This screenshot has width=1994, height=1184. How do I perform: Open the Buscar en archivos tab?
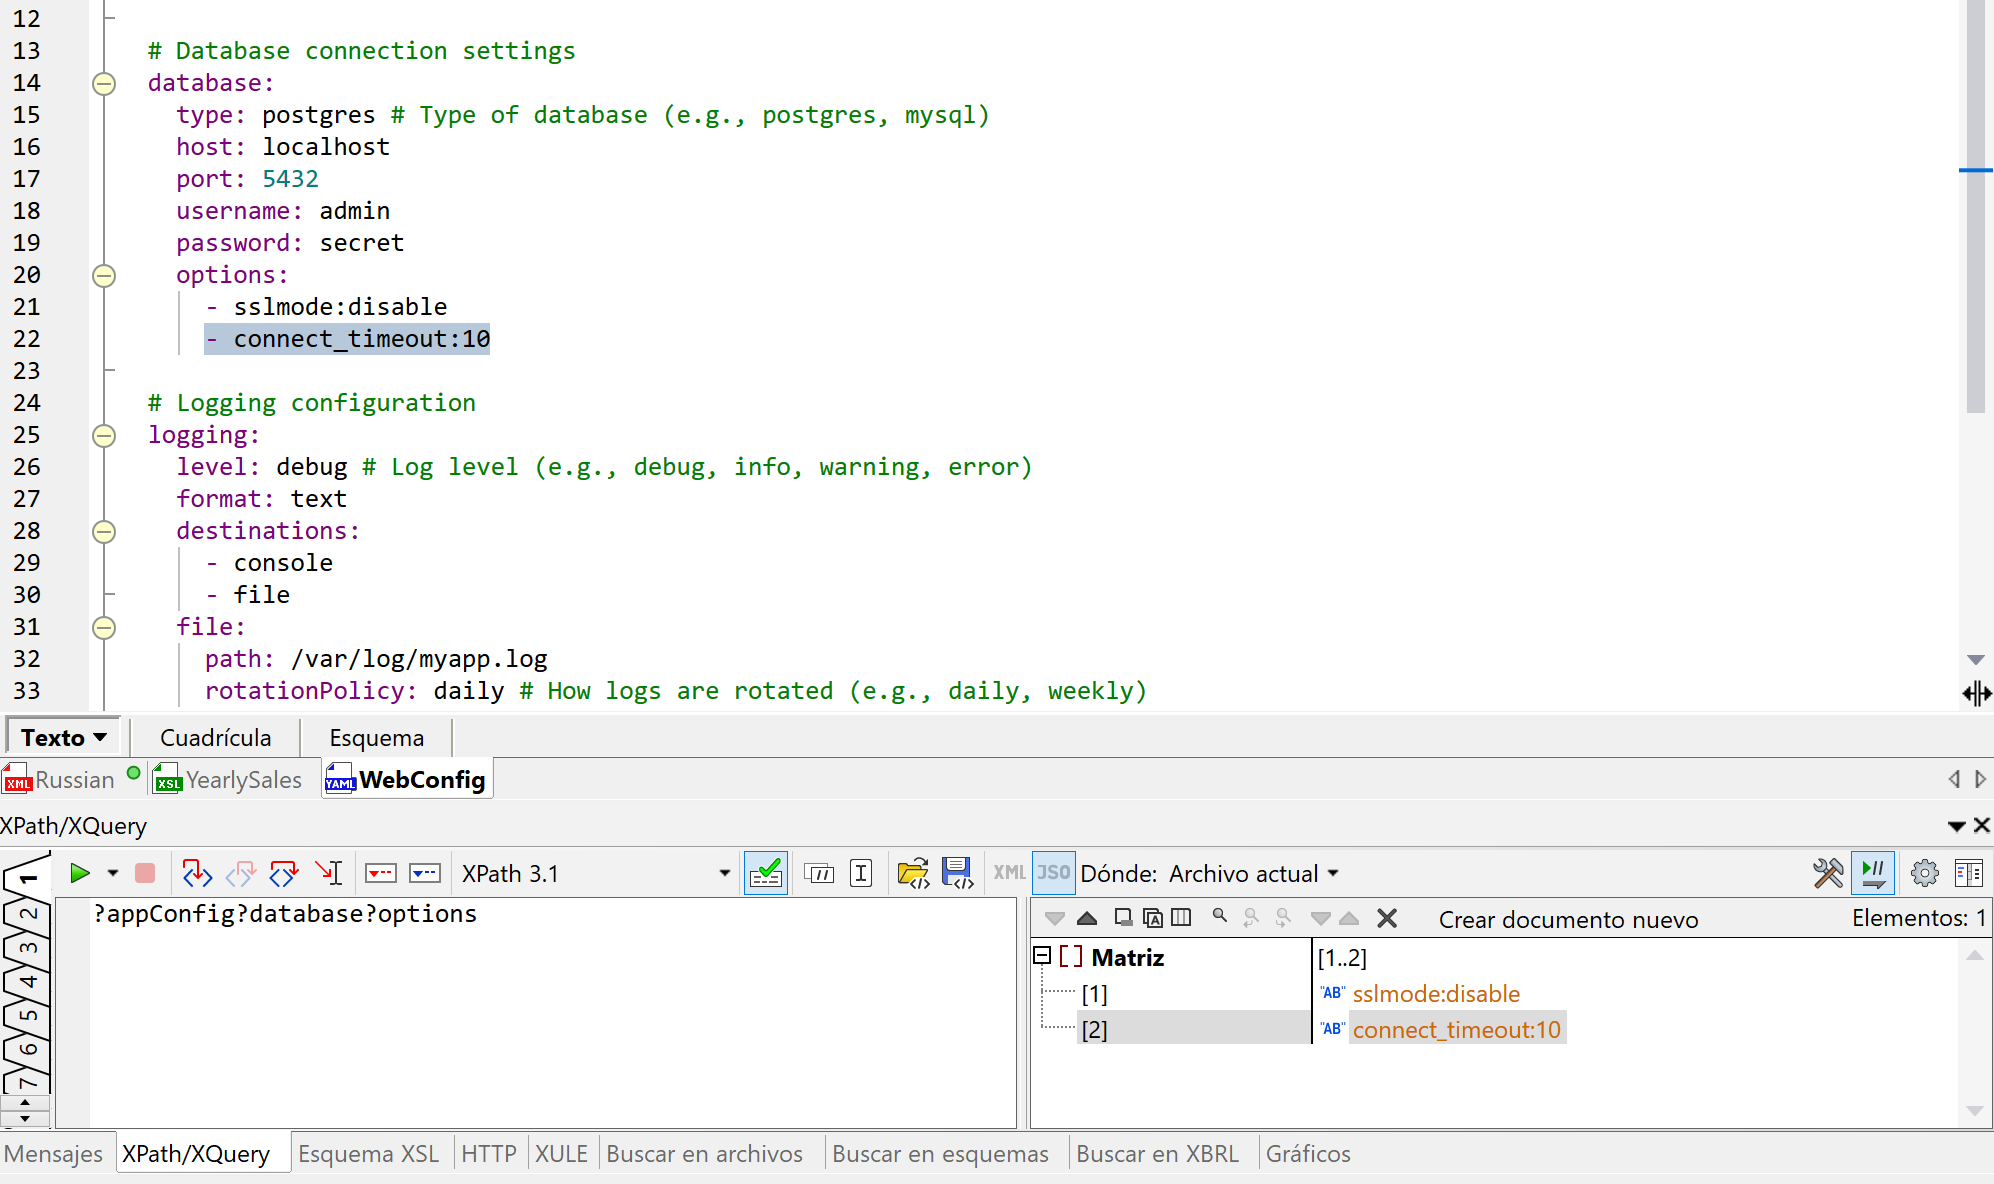click(x=704, y=1154)
